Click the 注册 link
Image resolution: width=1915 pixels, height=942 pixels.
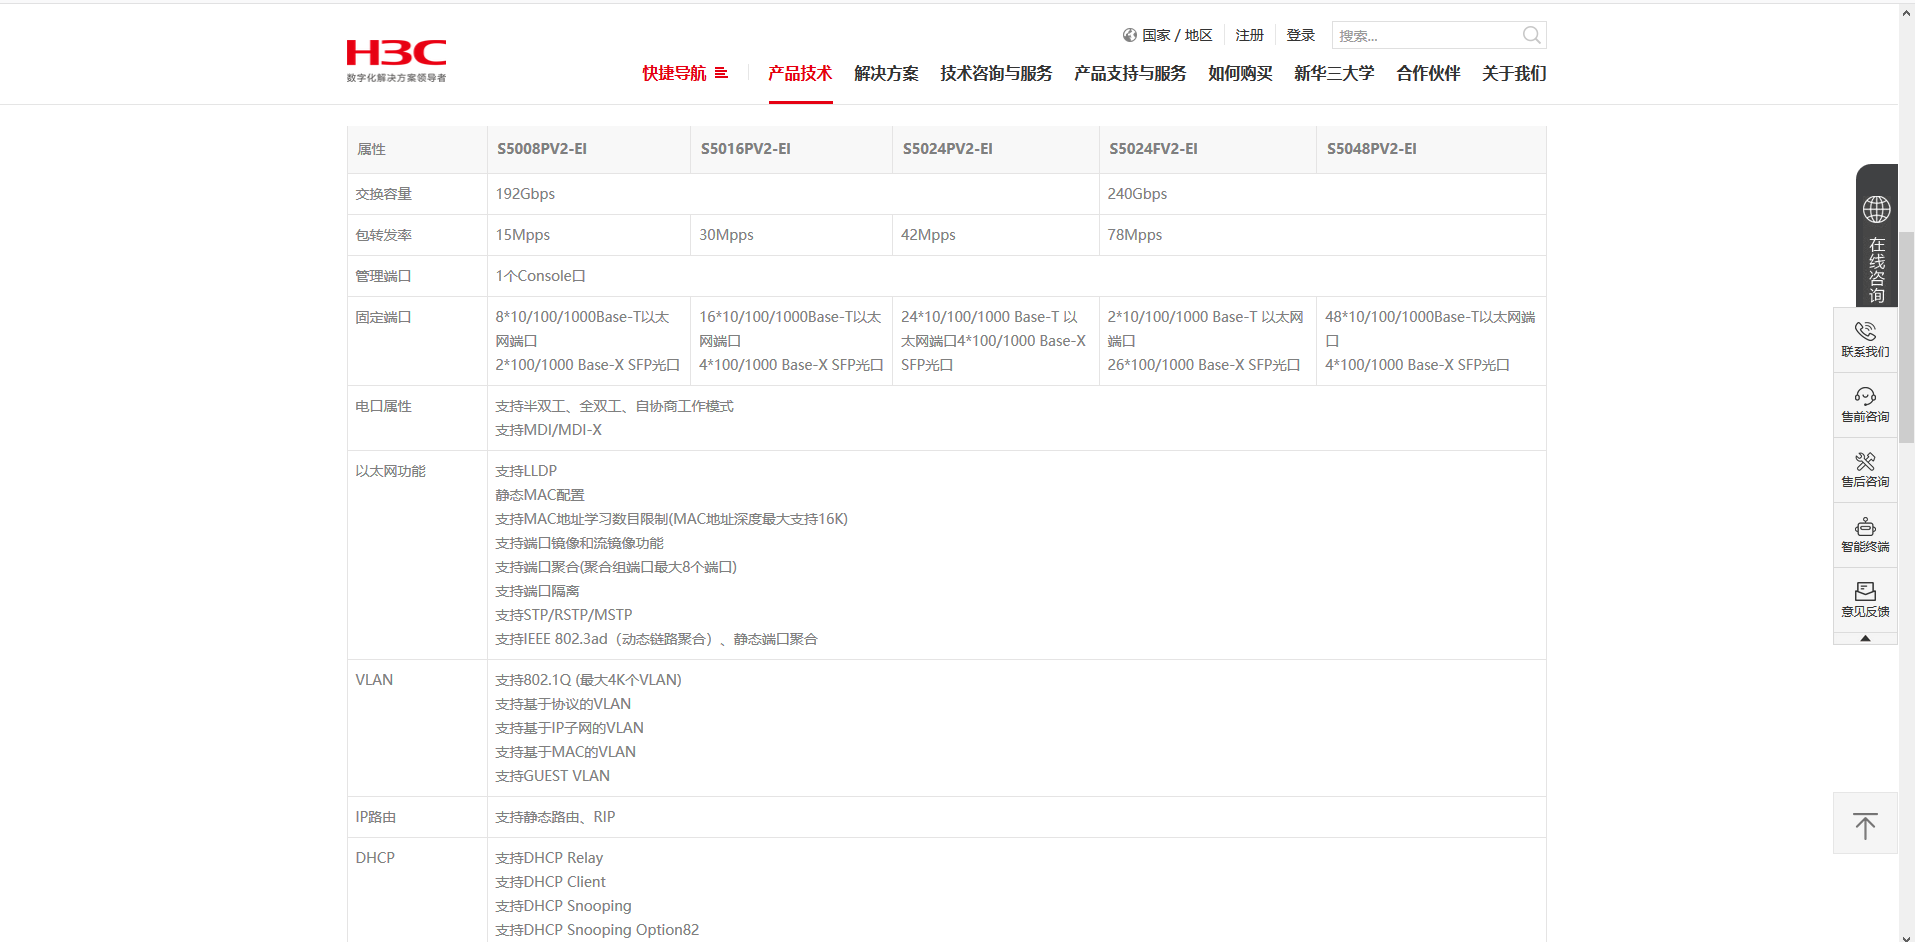point(1249,35)
